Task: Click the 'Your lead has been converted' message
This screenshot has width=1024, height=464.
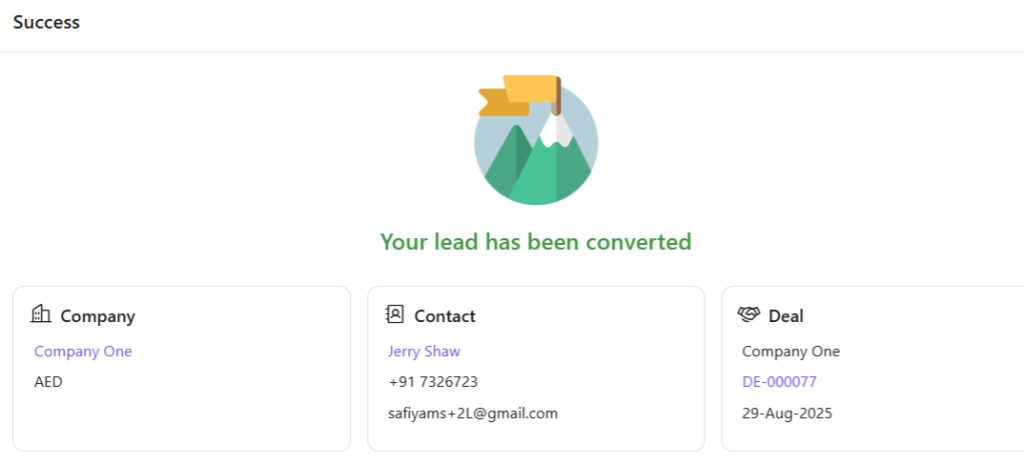Action: click(x=536, y=242)
